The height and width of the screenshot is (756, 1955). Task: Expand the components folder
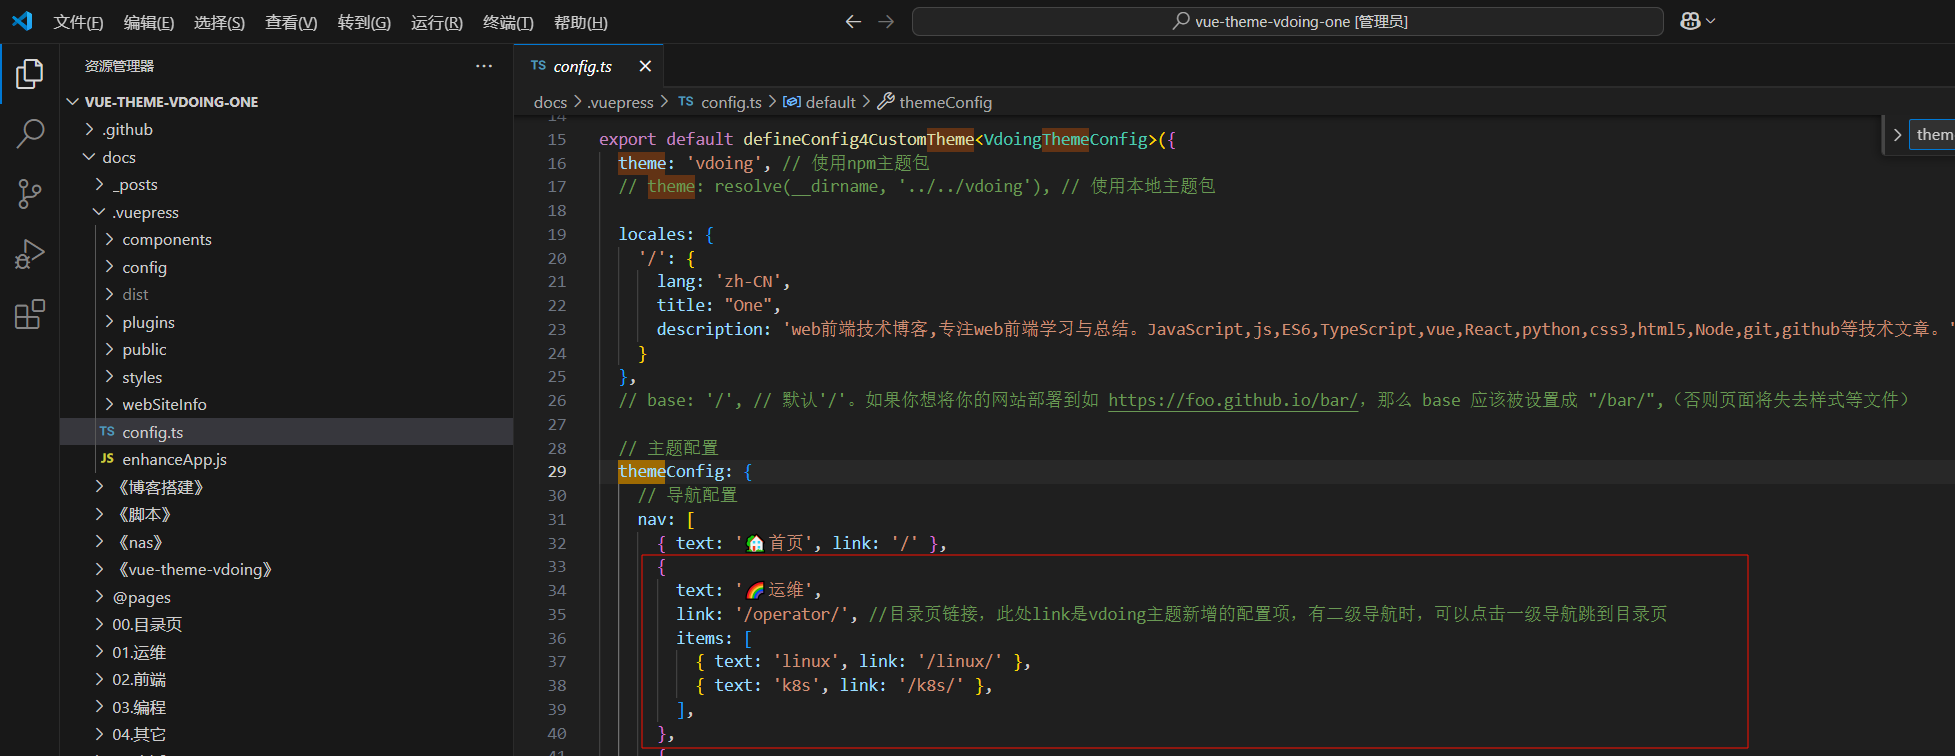(x=286, y=240)
